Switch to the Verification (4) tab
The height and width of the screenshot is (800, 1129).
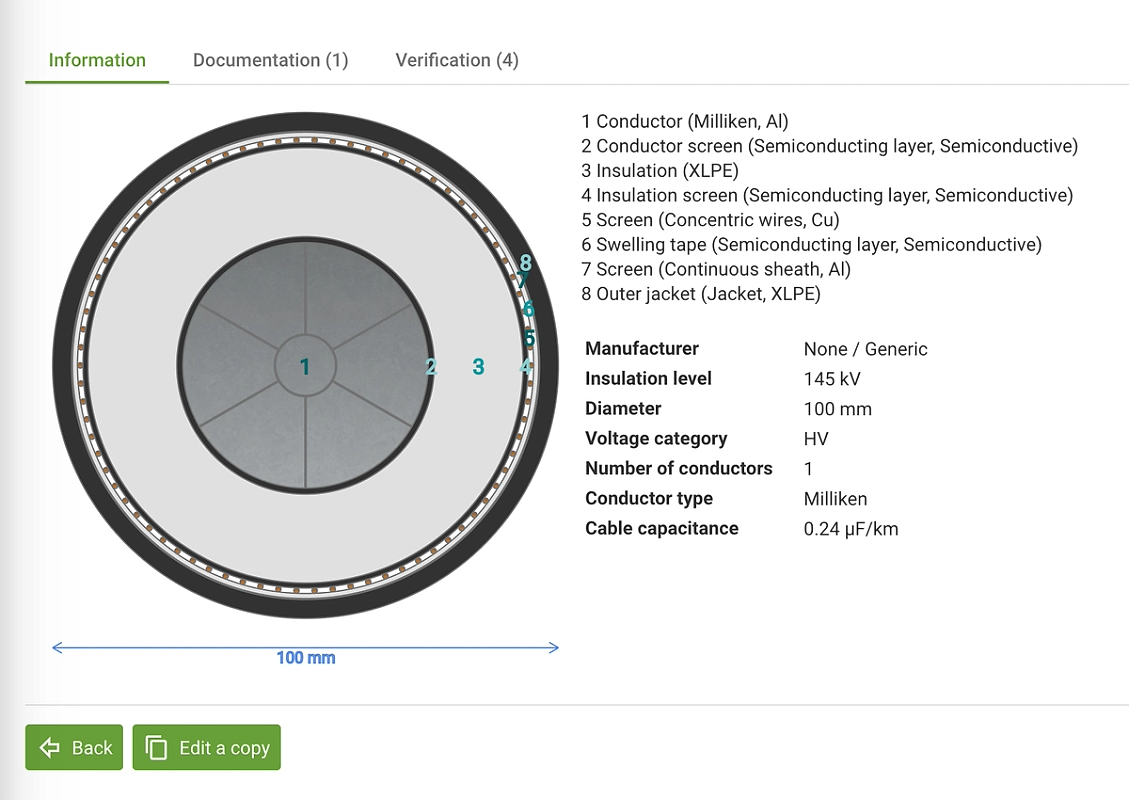(x=457, y=60)
